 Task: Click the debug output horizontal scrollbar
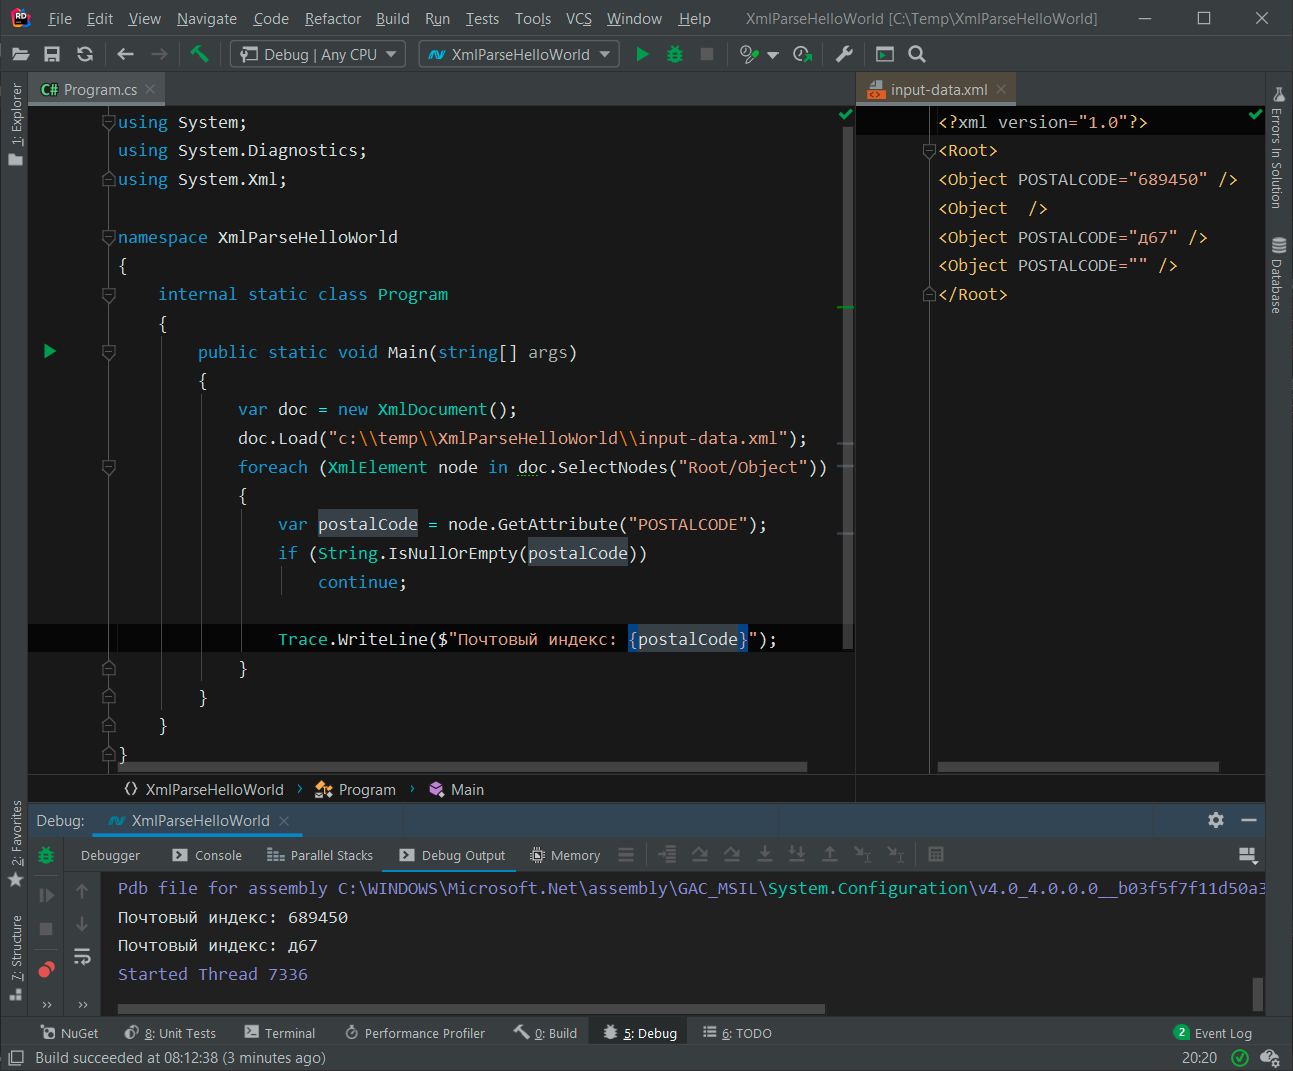(471, 1008)
